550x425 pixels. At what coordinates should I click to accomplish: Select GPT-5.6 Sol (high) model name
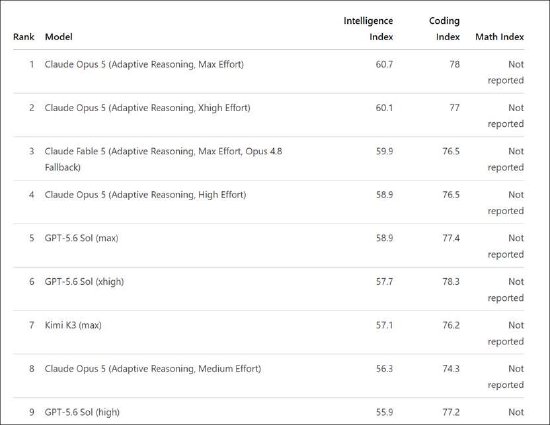tap(82, 412)
